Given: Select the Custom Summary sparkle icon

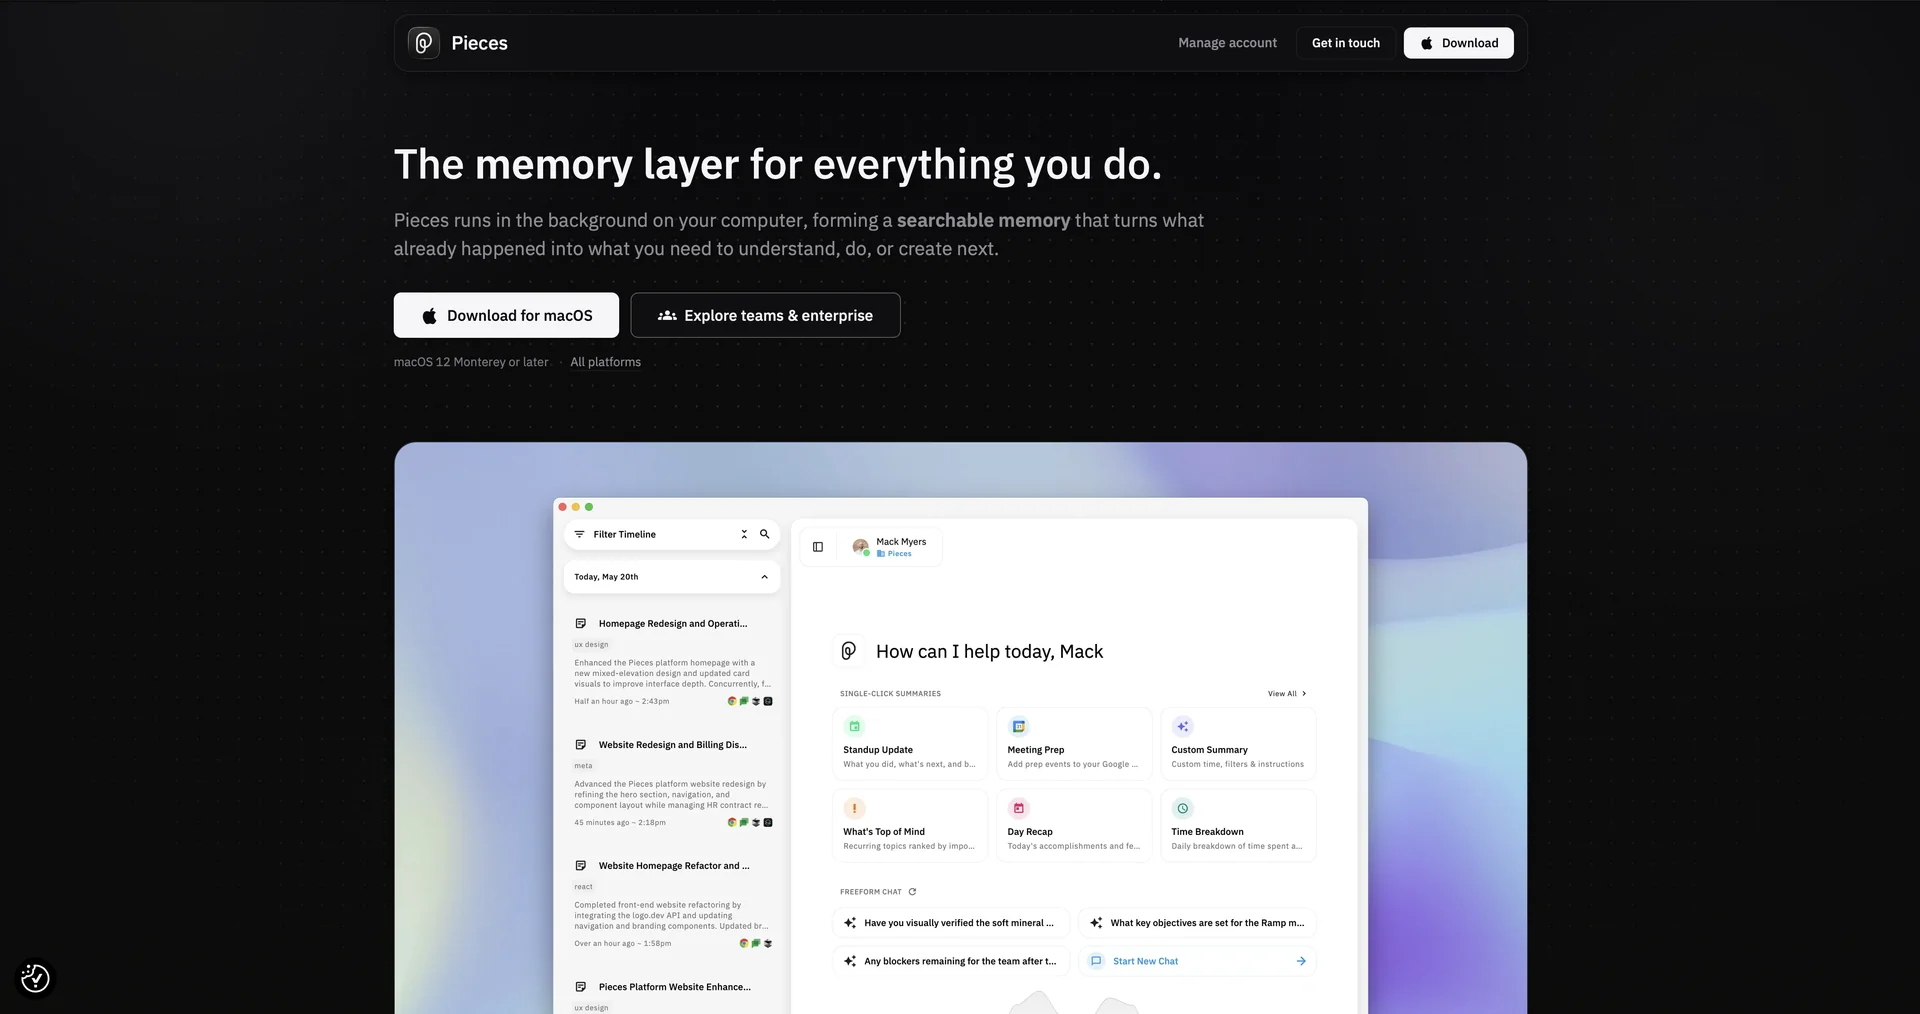Looking at the screenshot, I should click(x=1182, y=727).
